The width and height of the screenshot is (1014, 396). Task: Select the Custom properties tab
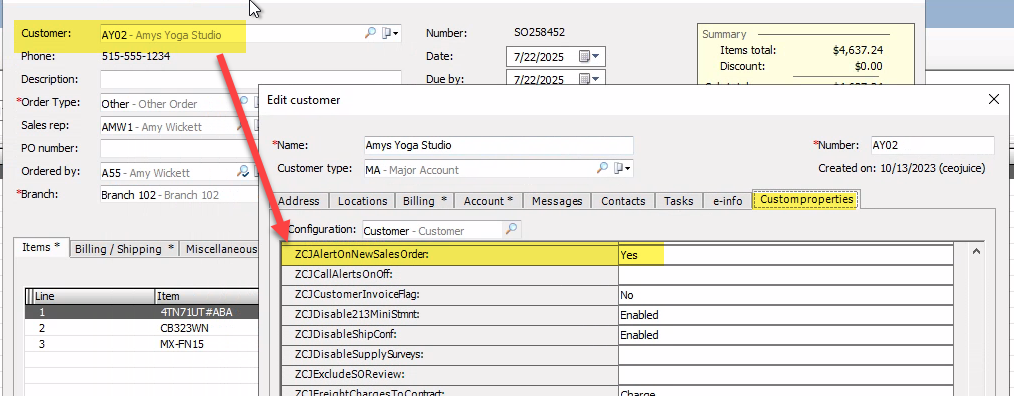tap(806, 200)
